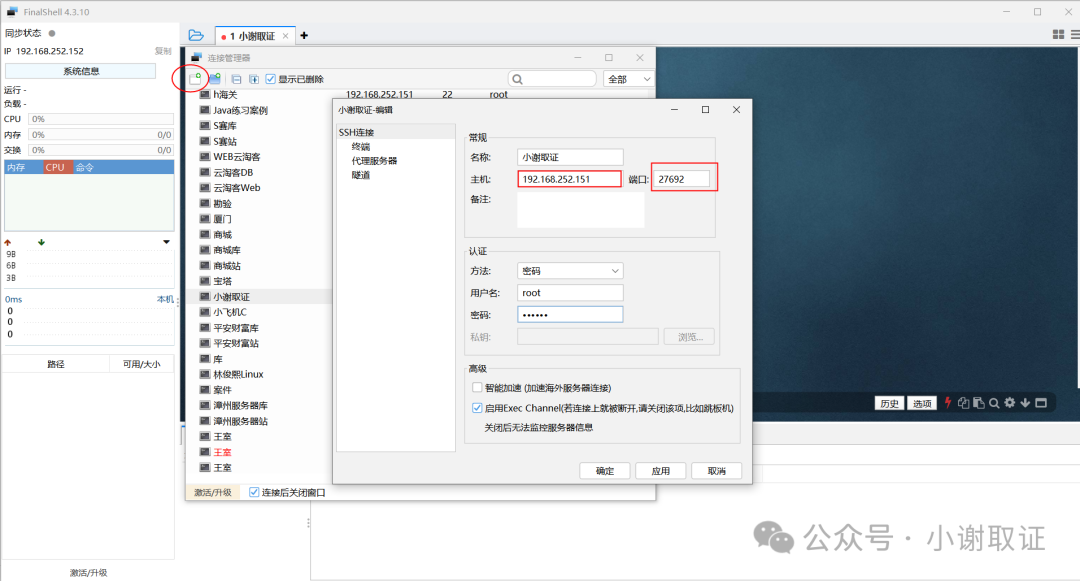Click the red lightning quick-command icon
Viewport: 1080px width, 581px height.
point(948,403)
